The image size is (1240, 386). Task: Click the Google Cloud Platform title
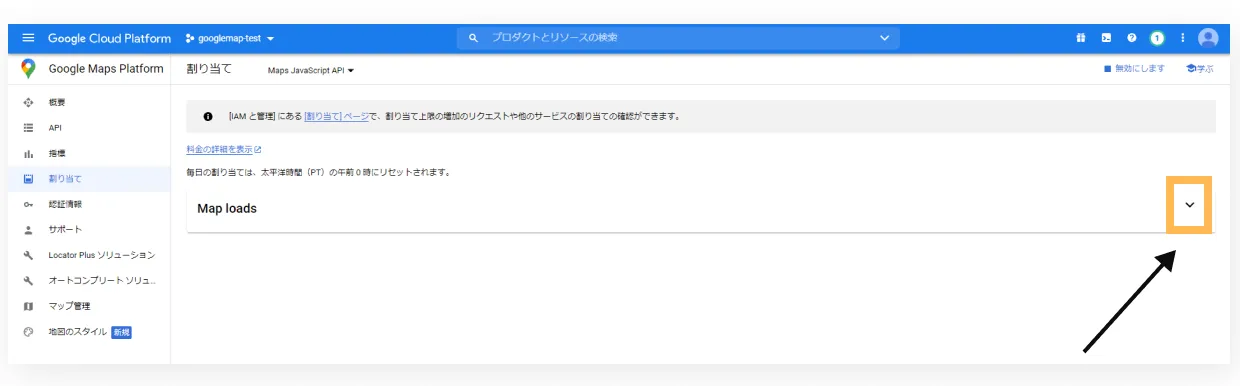click(110, 38)
